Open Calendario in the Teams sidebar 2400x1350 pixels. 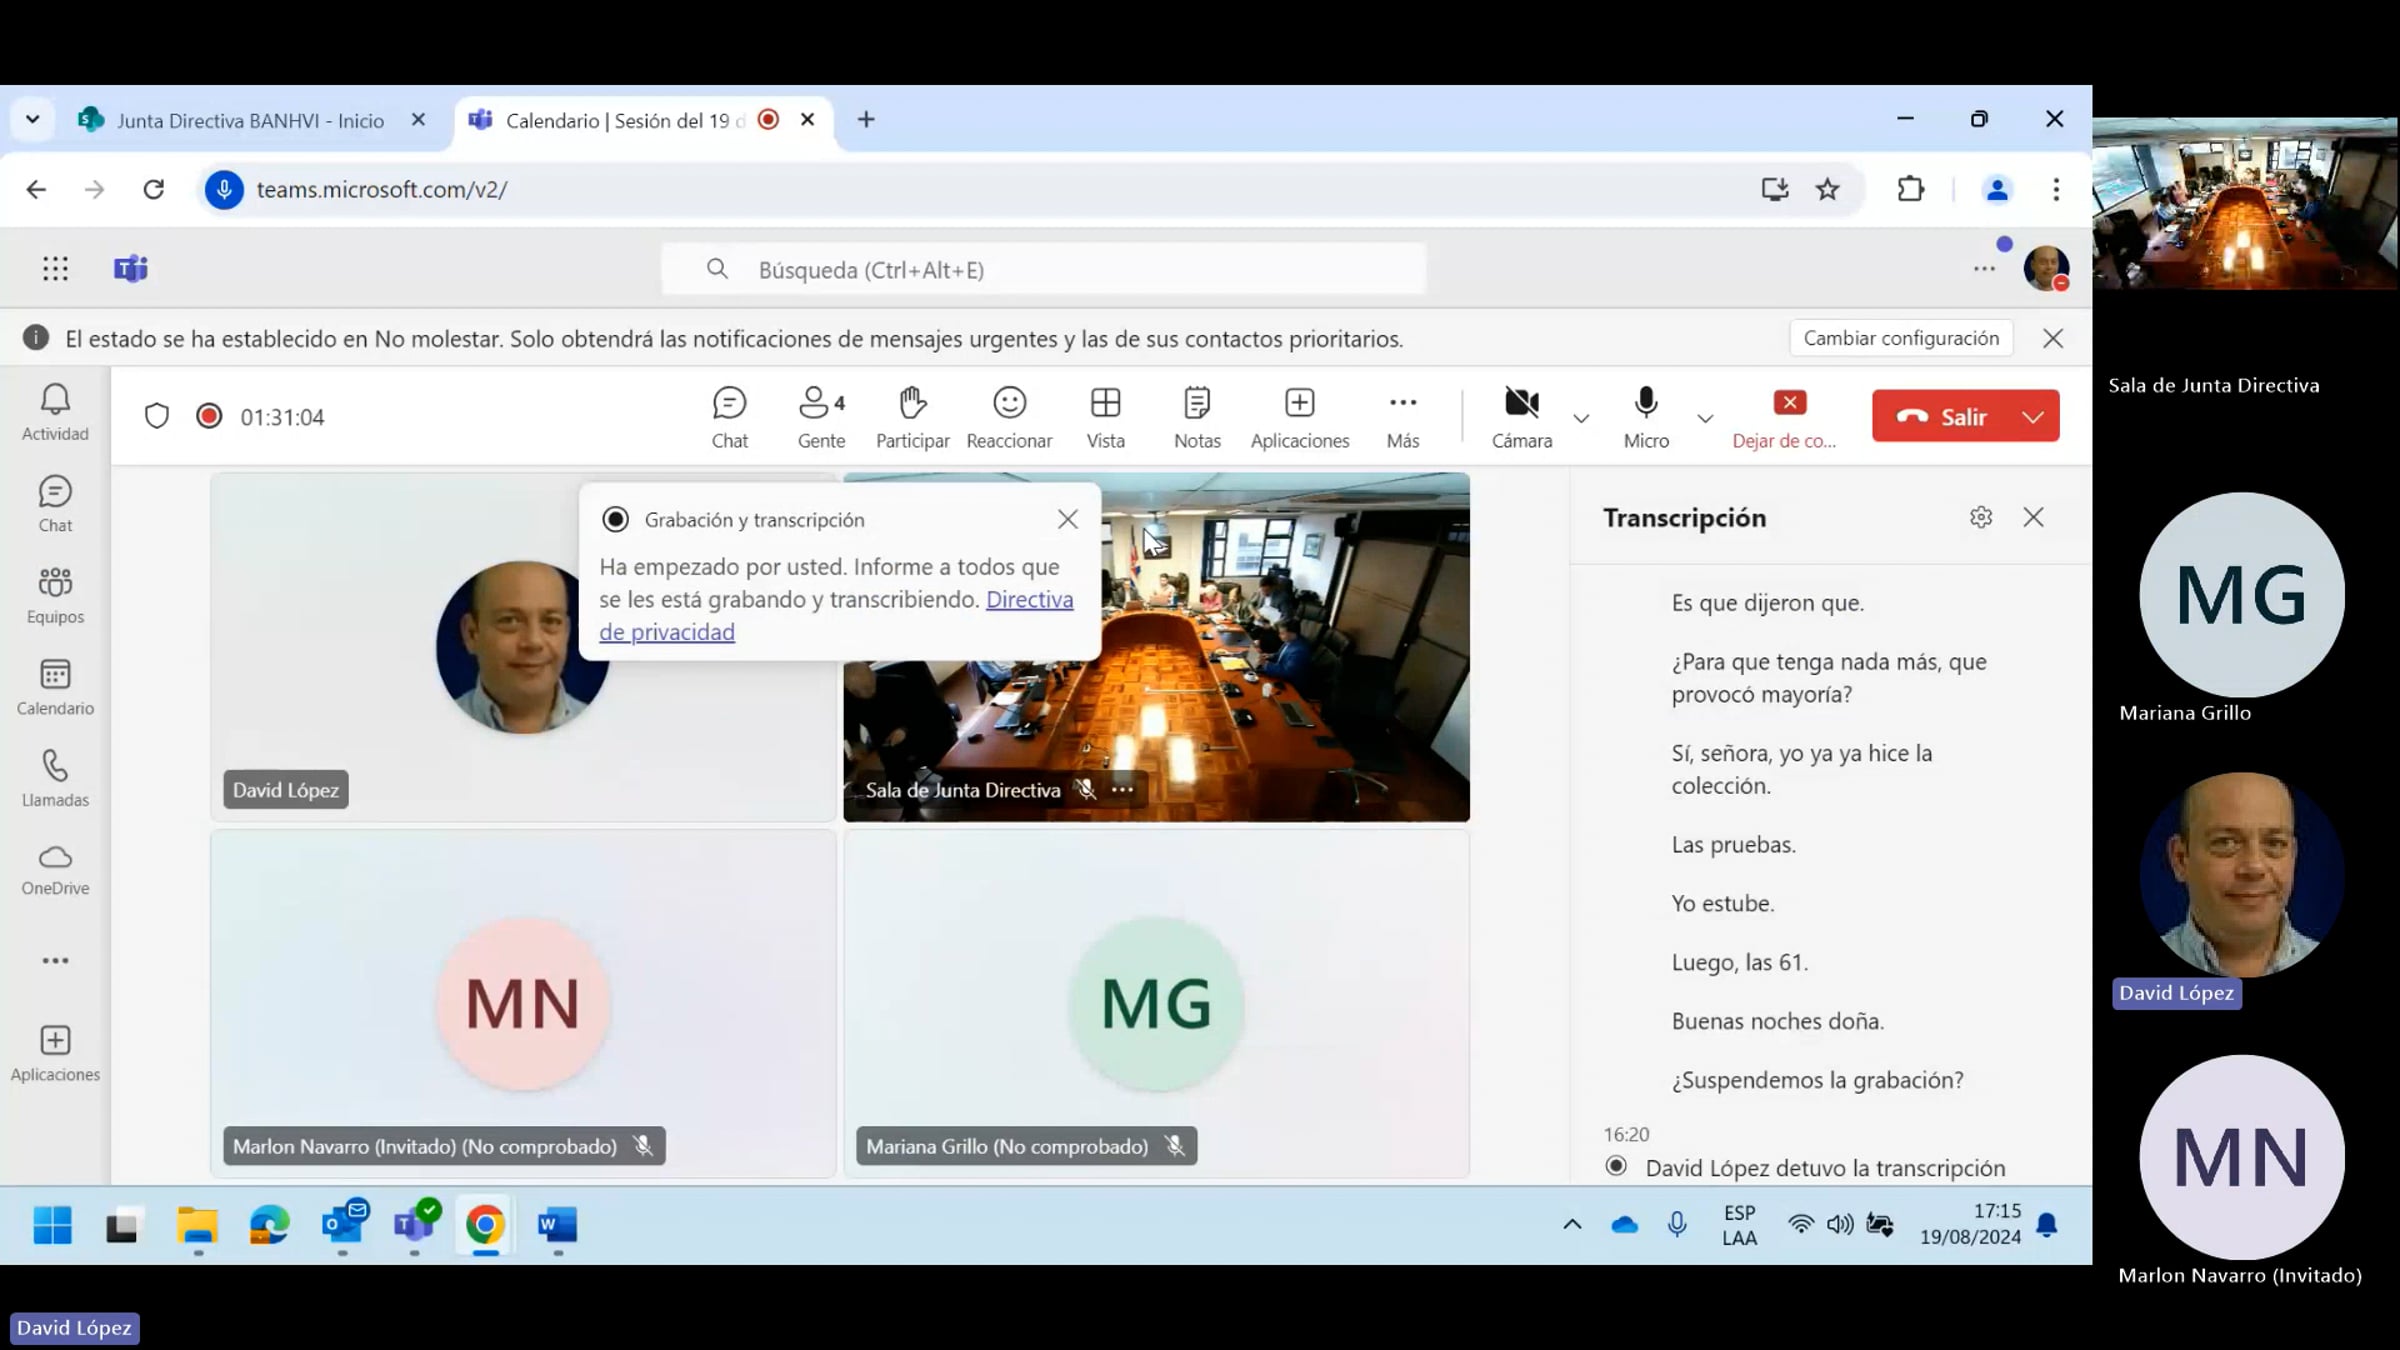[55, 687]
